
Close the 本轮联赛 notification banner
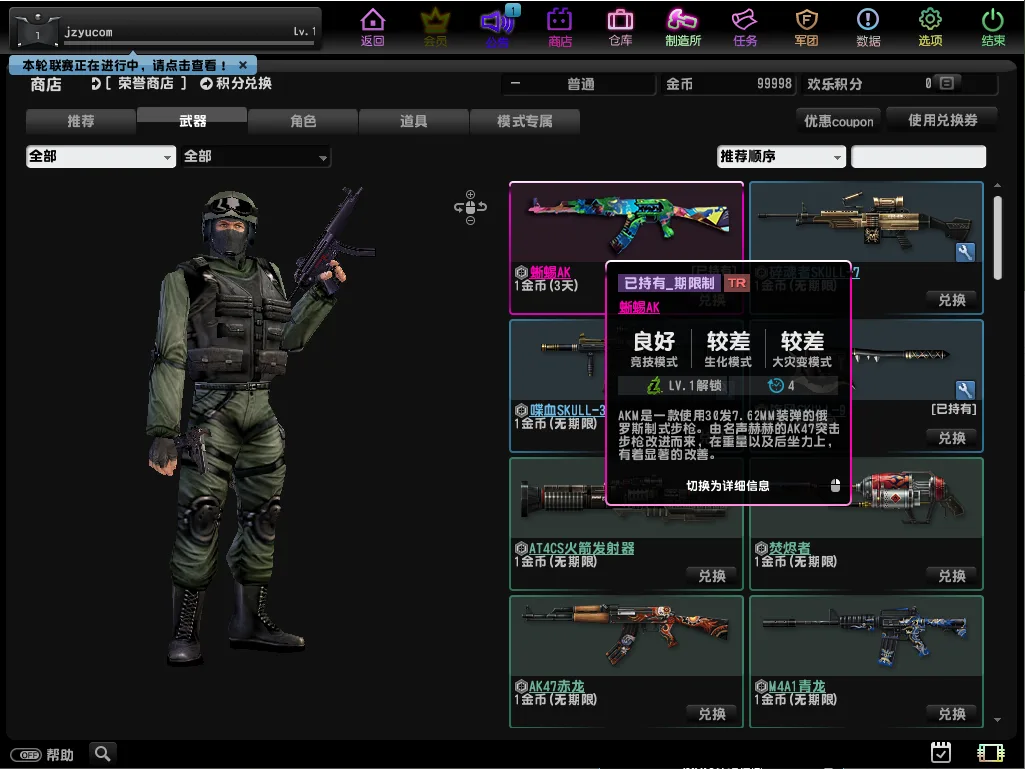click(243, 65)
